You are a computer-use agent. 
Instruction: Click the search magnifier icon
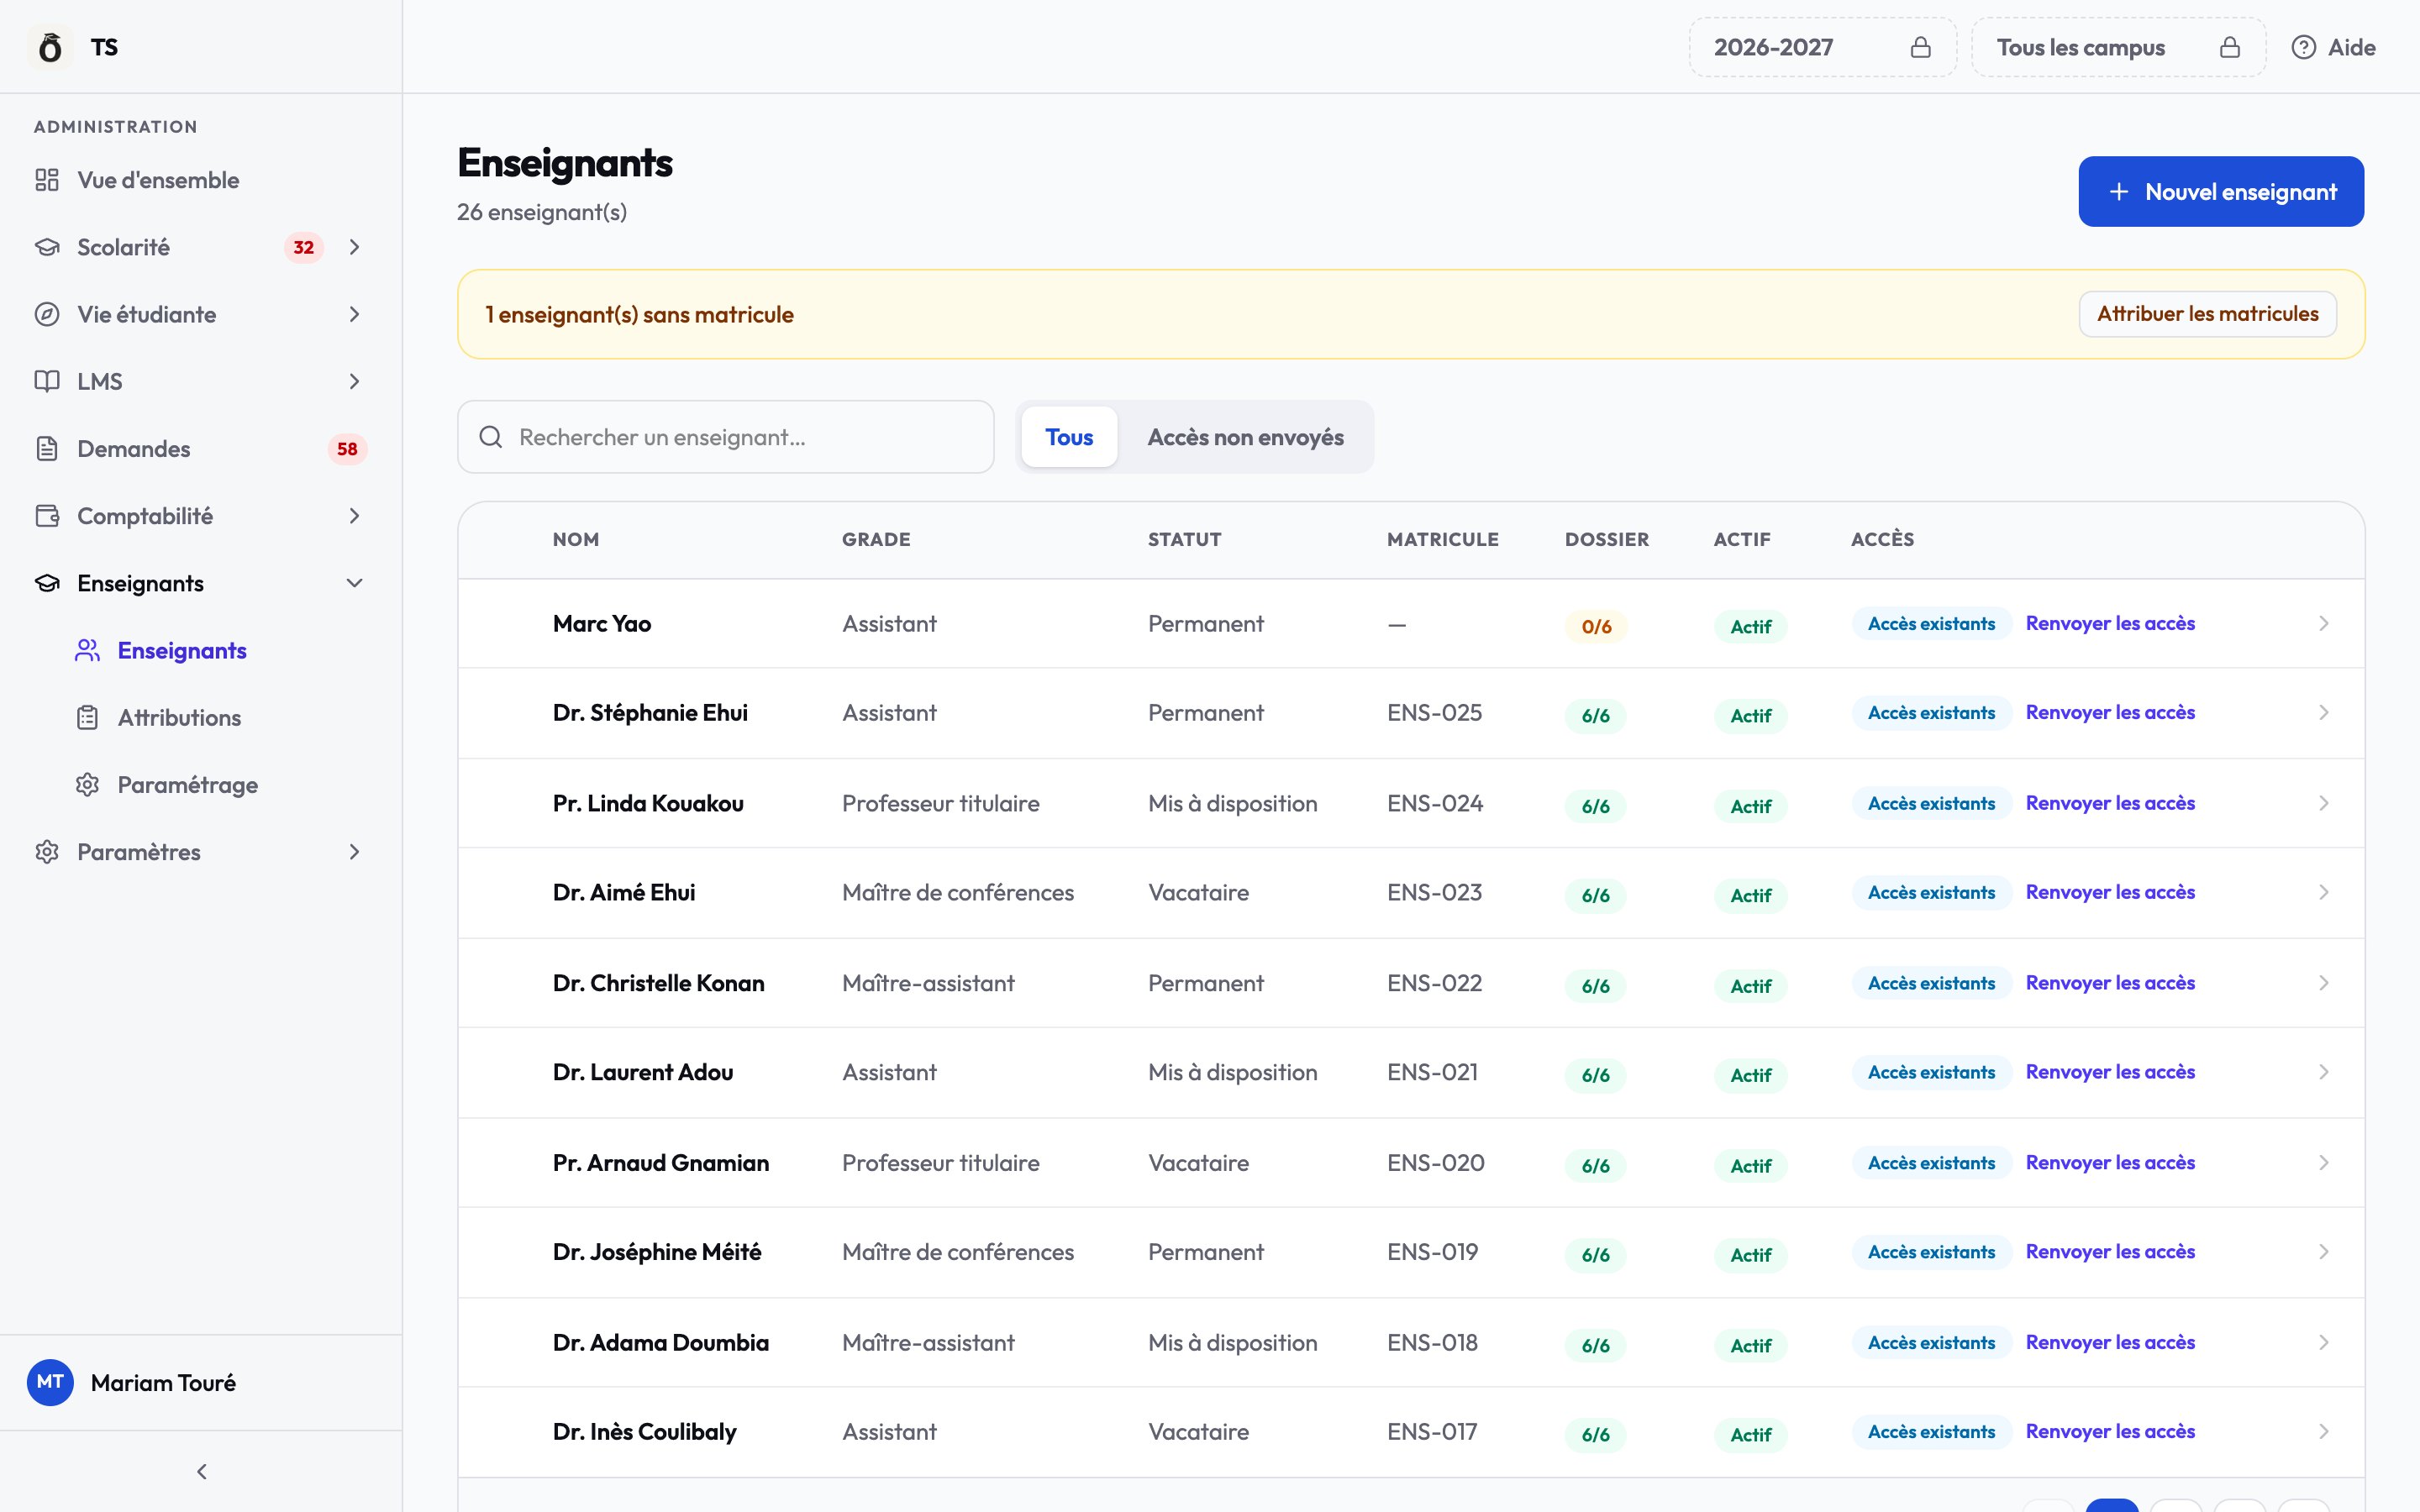491,437
